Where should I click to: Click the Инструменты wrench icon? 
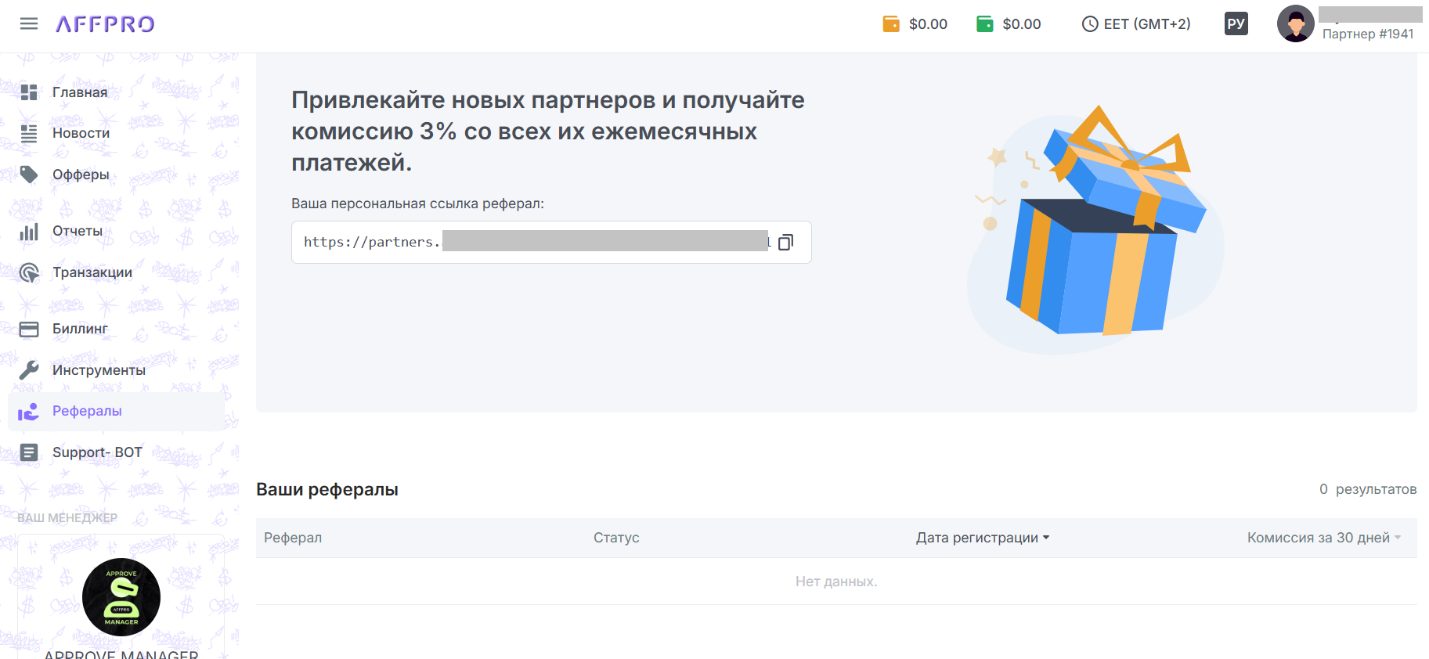29,370
